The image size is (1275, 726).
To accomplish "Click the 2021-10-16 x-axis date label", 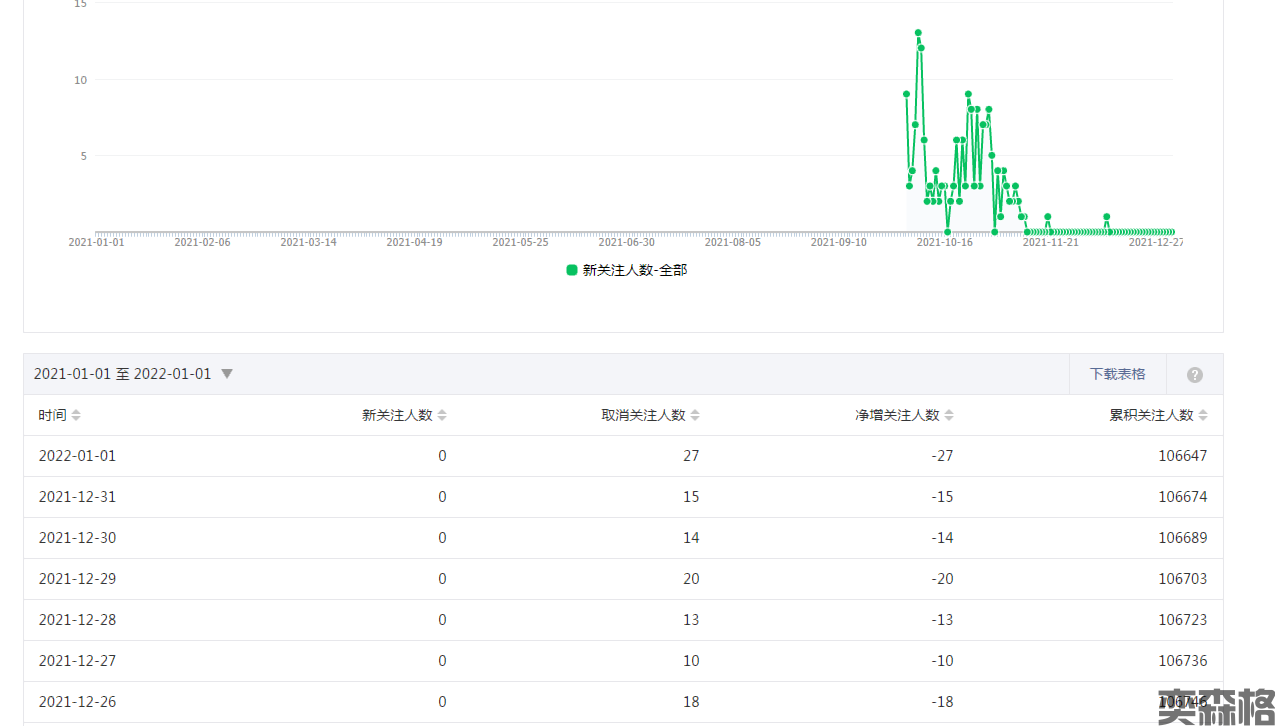I will click(944, 242).
